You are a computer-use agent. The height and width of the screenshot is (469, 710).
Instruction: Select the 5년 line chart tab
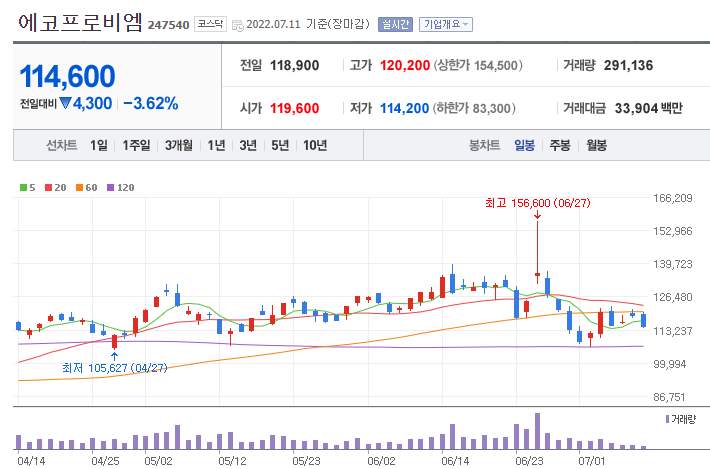click(x=280, y=145)
